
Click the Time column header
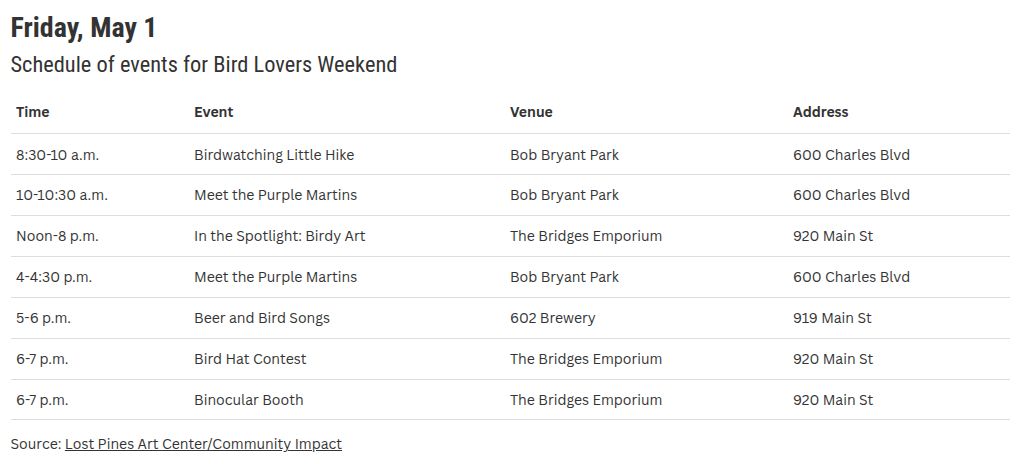(33, 112)
